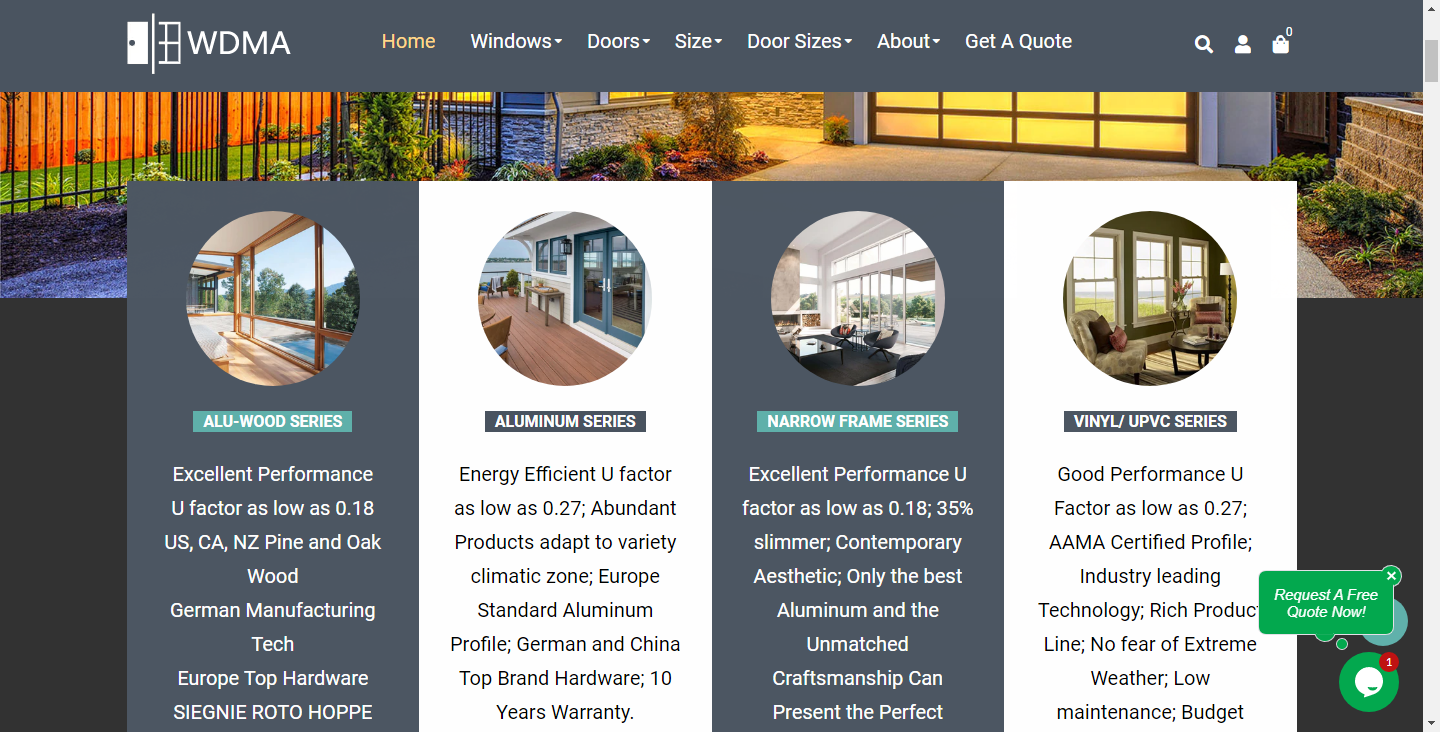Expand the About menu
The height and width of the screenshot is (732, 1440).
[909, 41]
